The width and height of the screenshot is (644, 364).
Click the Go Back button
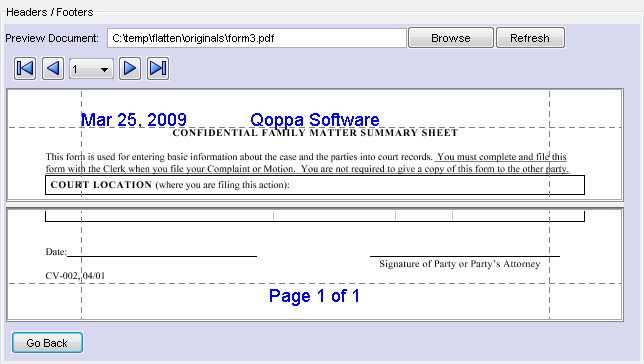coord(47,343)
